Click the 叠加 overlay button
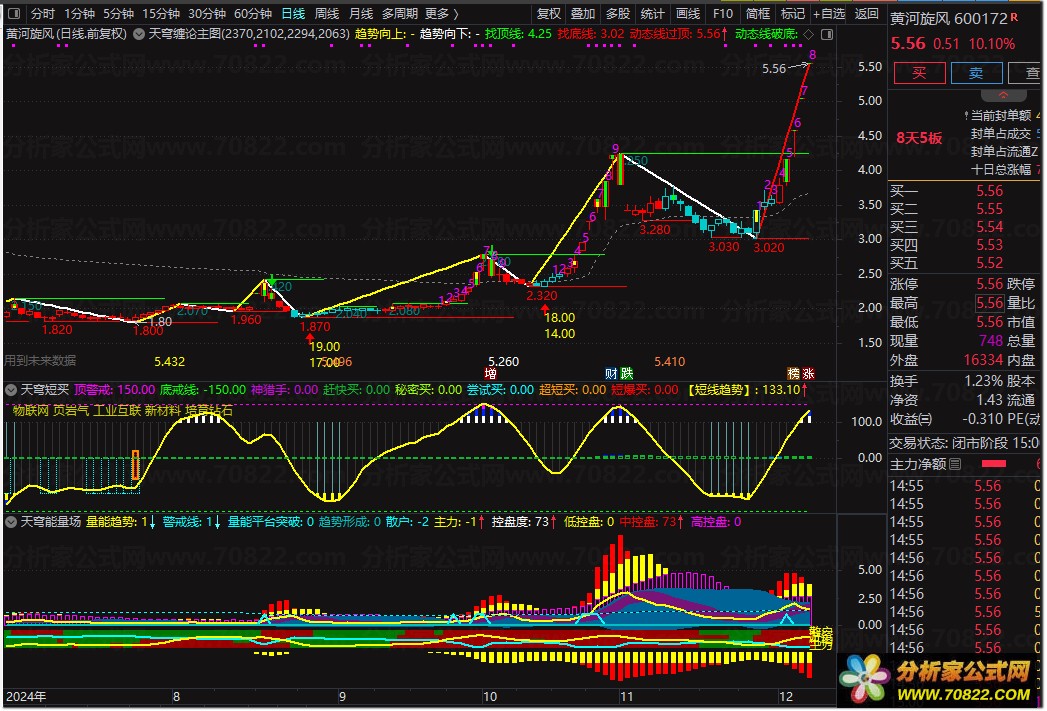 click(582, 13)
